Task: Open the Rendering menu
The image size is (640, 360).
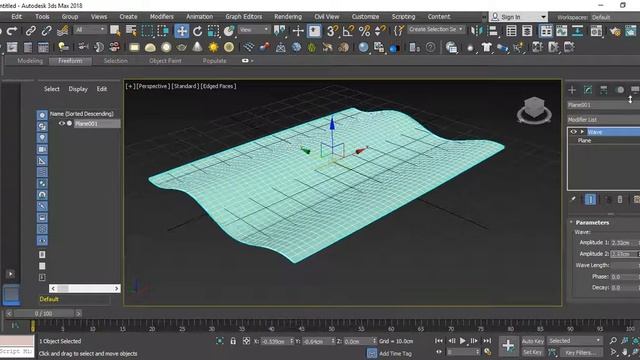Action: [x=288, y=17]
